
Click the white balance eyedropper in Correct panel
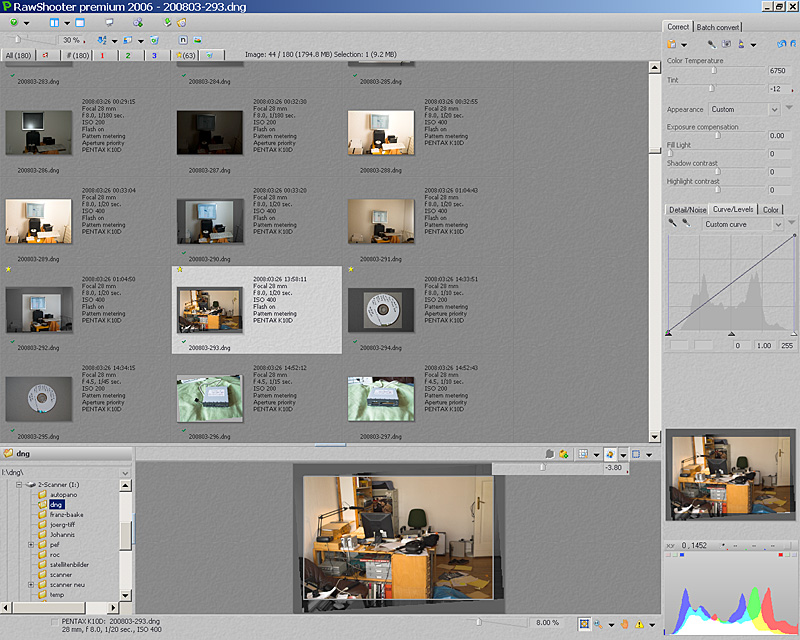[712, 44]
